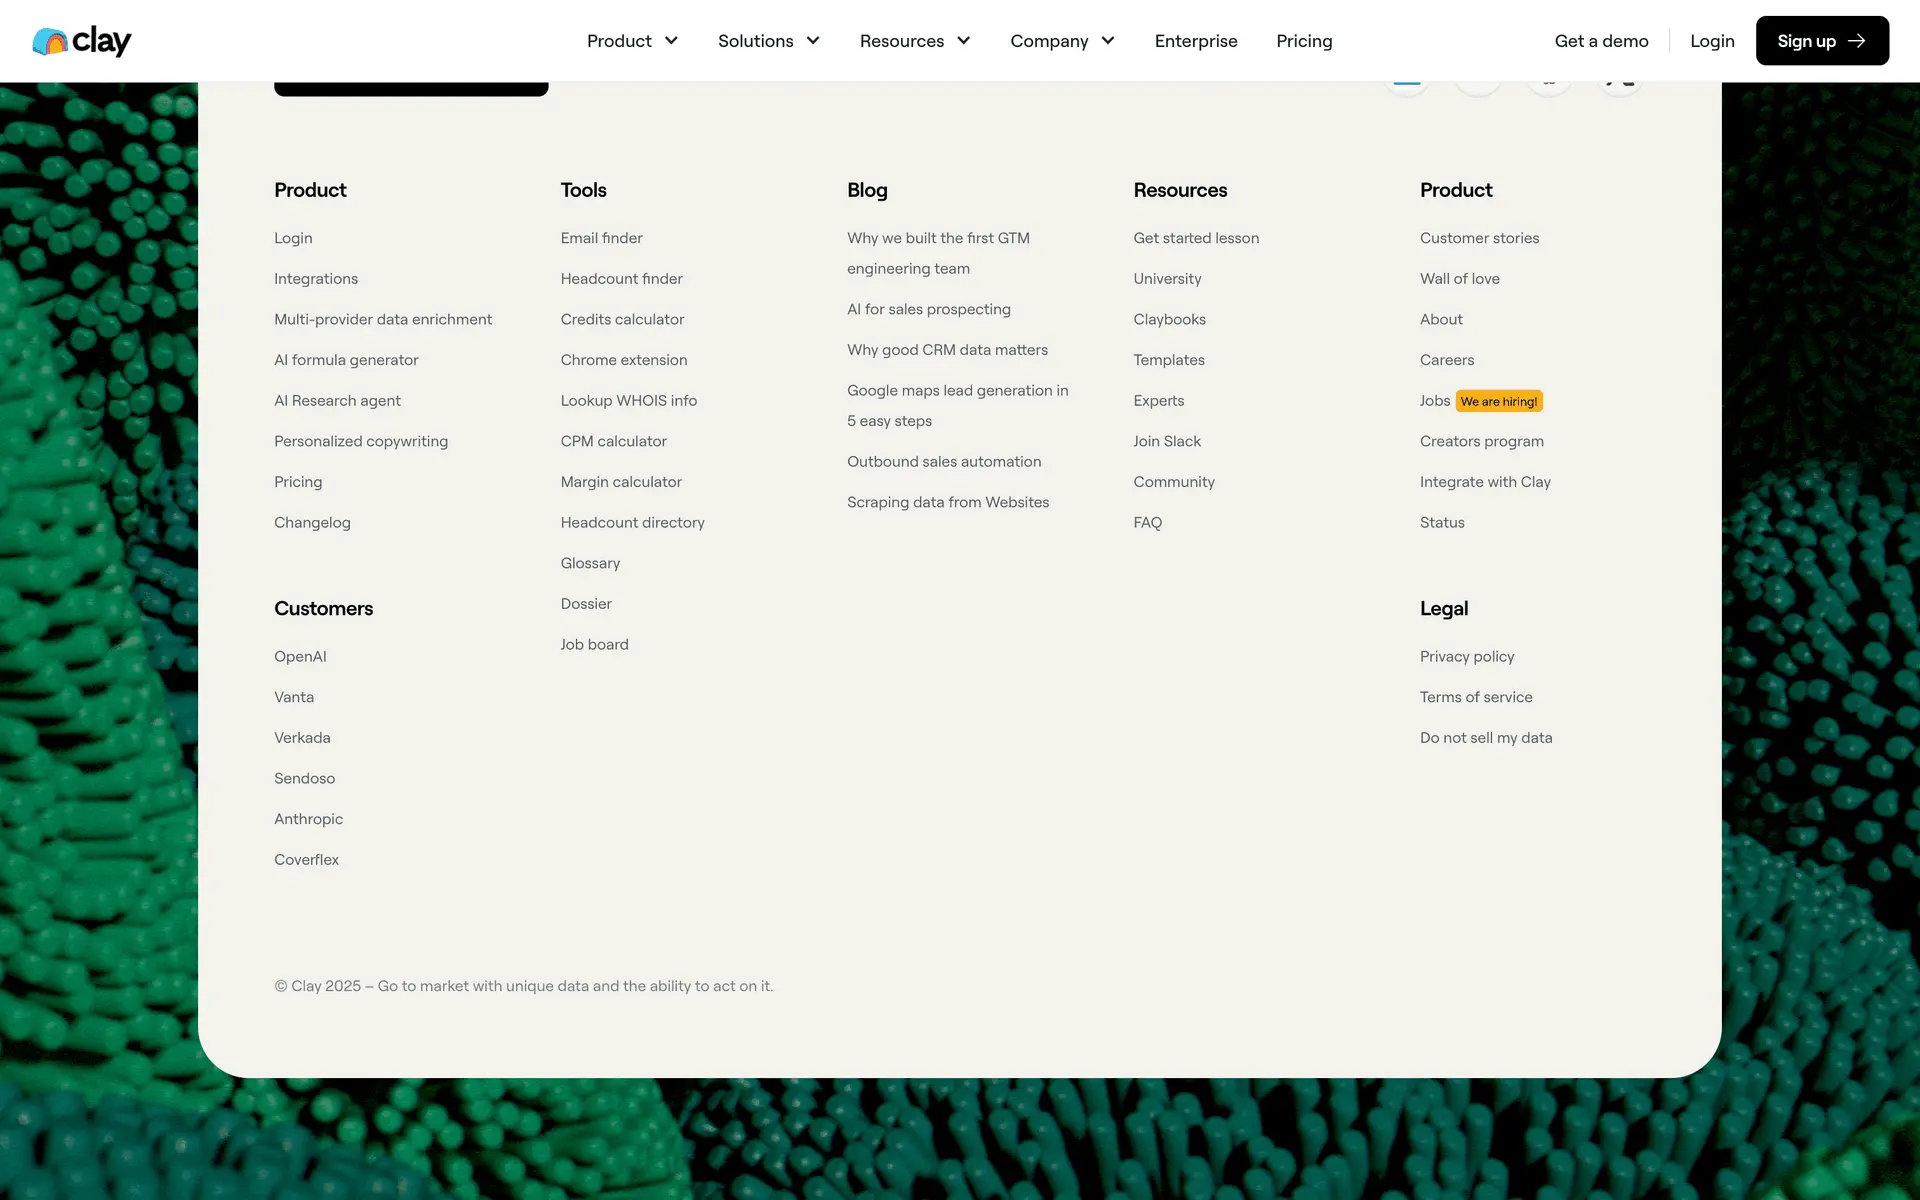
Task: Click Login in the header
Action: (1711, 41)
